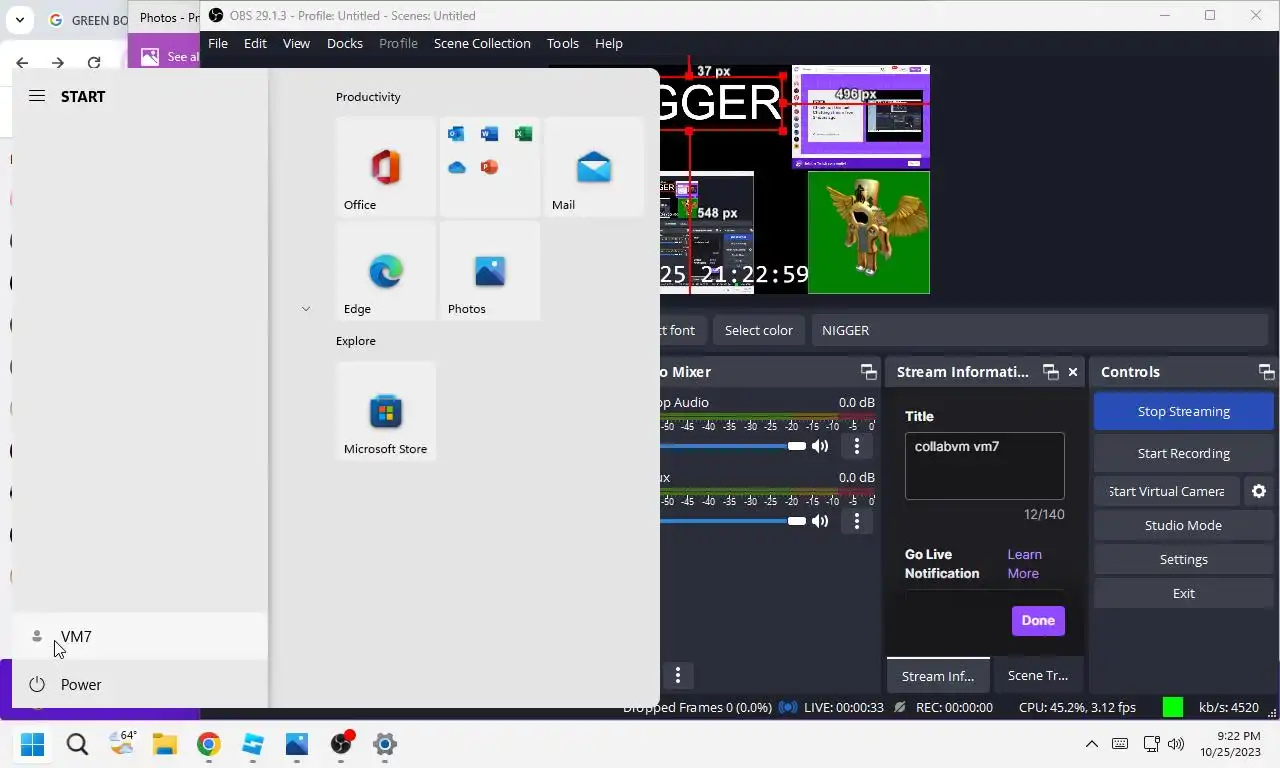Click the purple Done button
The width and height of the screenshot is (1280, 768).
click(x=1038, y=620)
